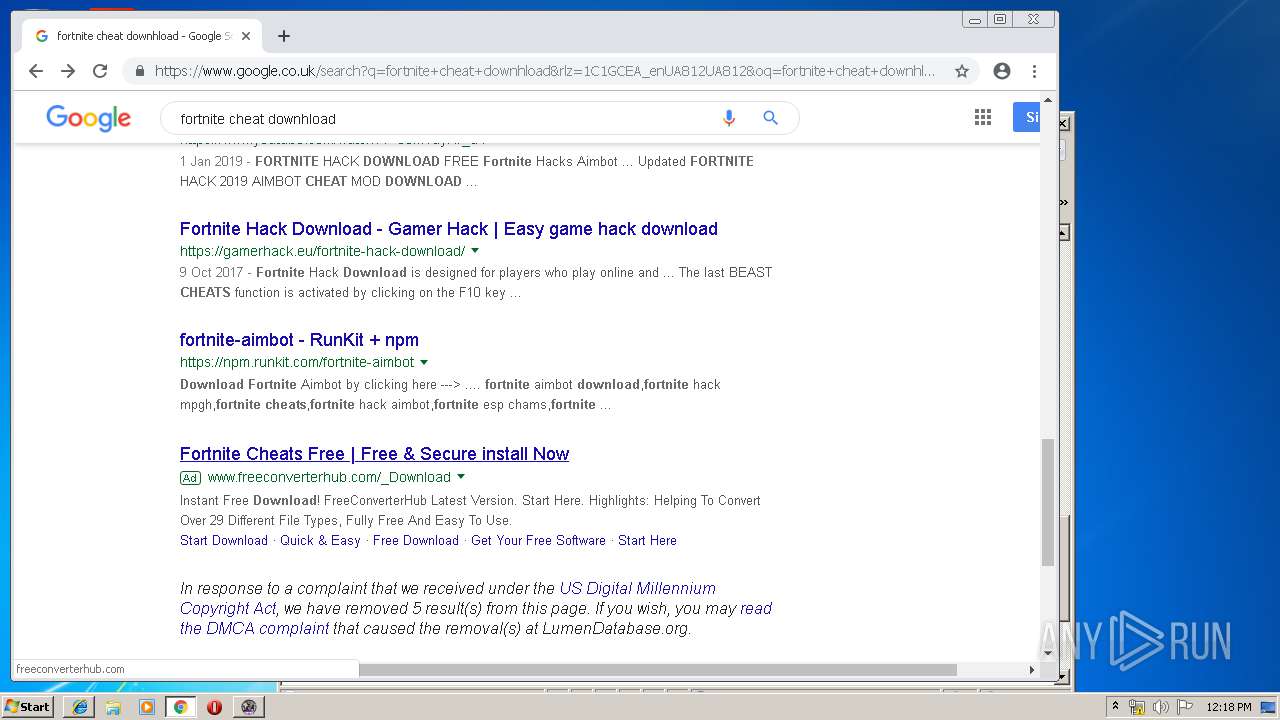Click the www.freeconverterhub.com/_Download URL text
The image size is (1280, 720).
click(329, 477)
